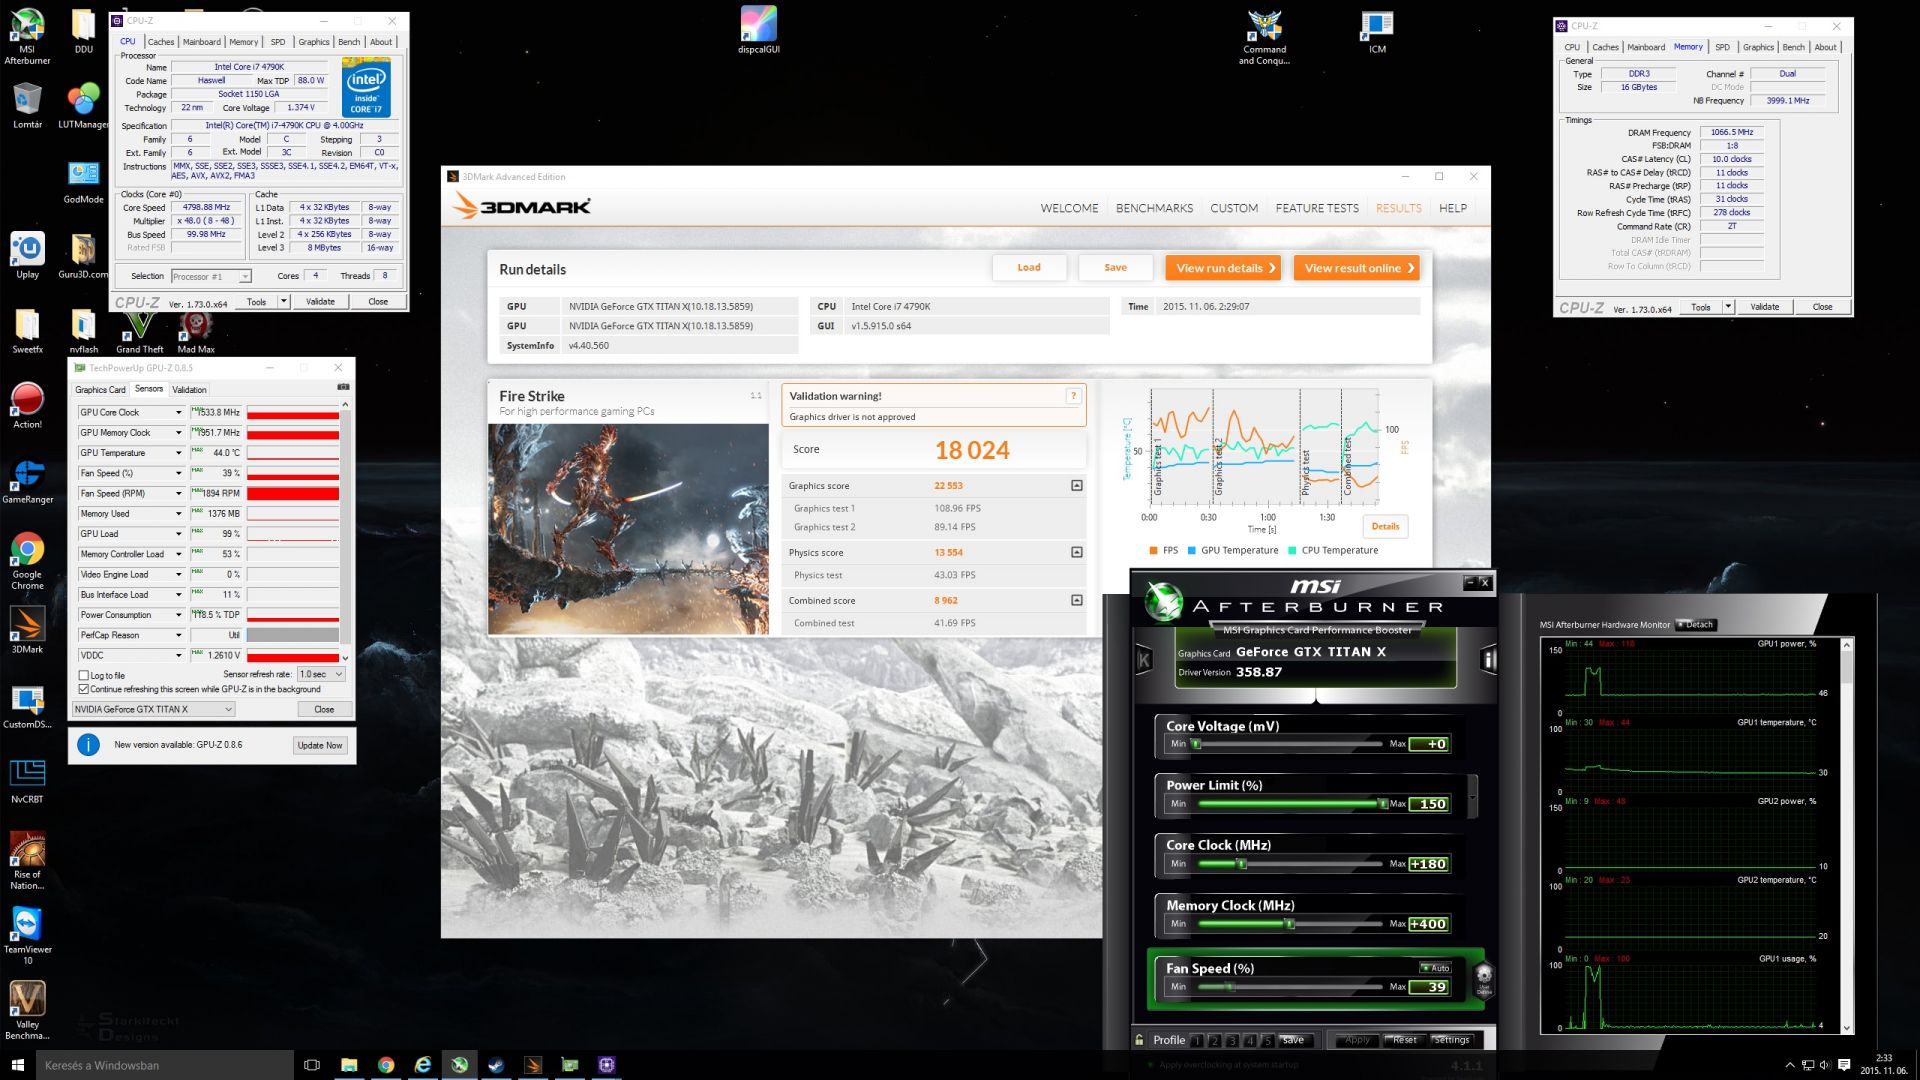Open Windows Start menu

(17, 1065)
